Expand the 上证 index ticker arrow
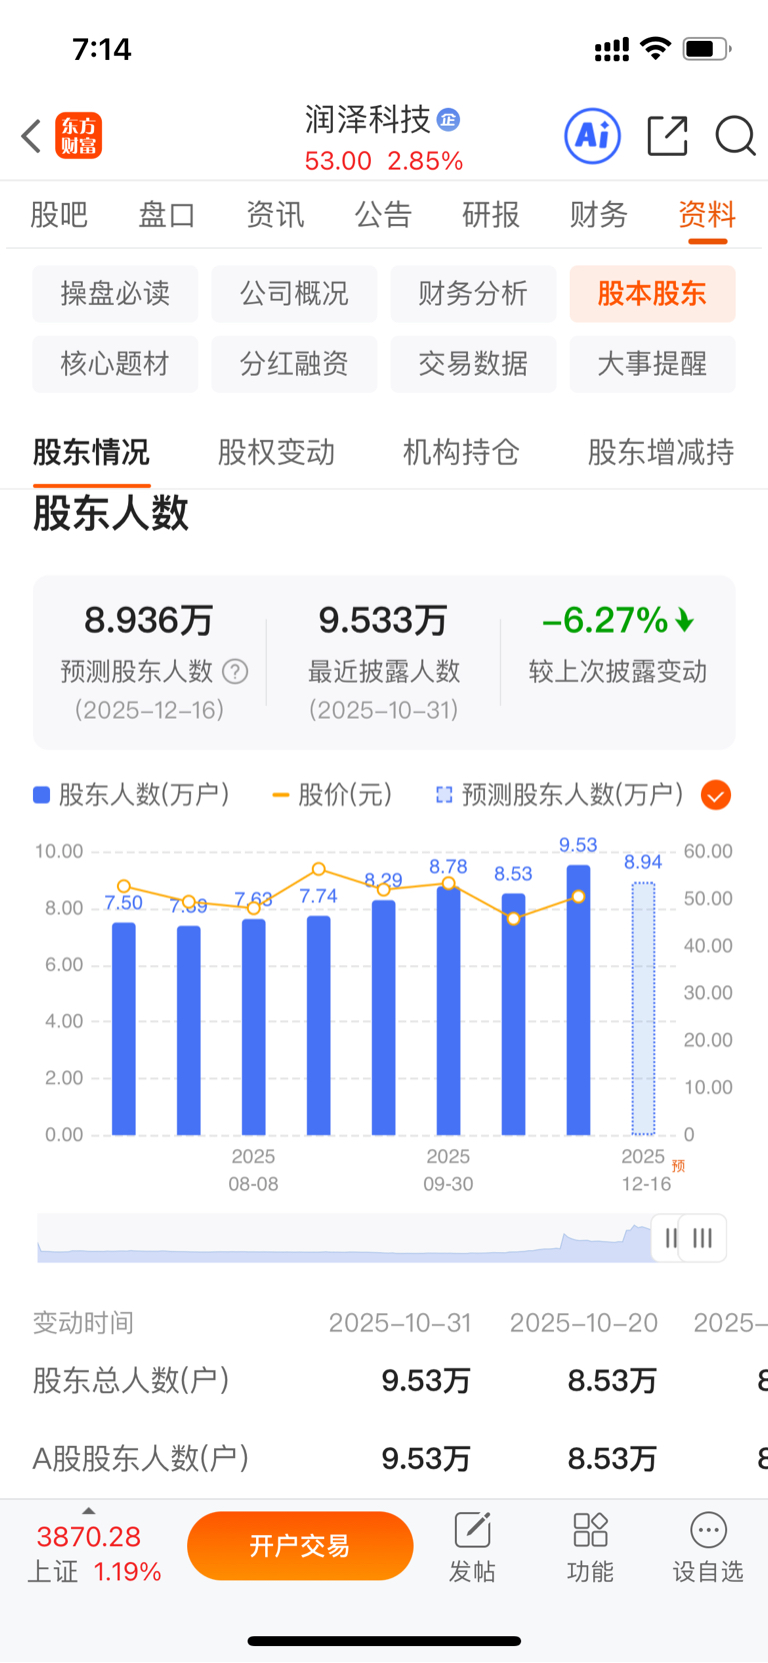This screenshot has width=768, height=1663. coord(89,1511)
